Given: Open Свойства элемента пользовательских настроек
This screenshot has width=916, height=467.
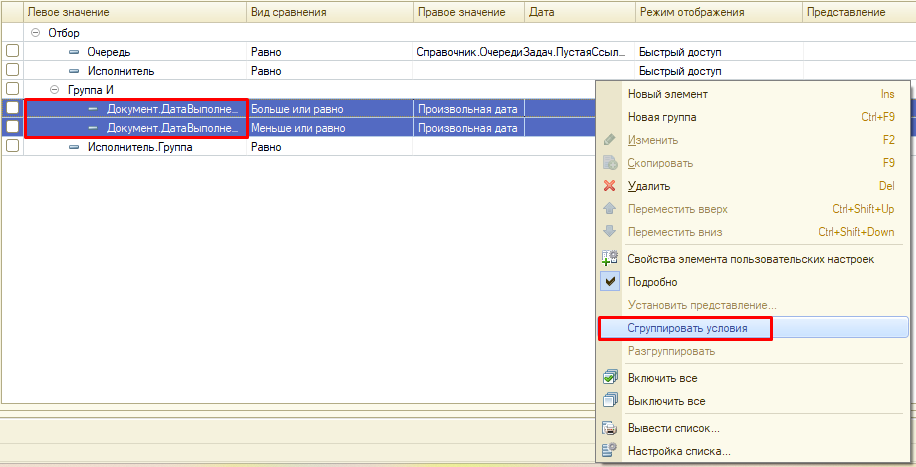Looking at the screenshot, I should coord(754,258).
